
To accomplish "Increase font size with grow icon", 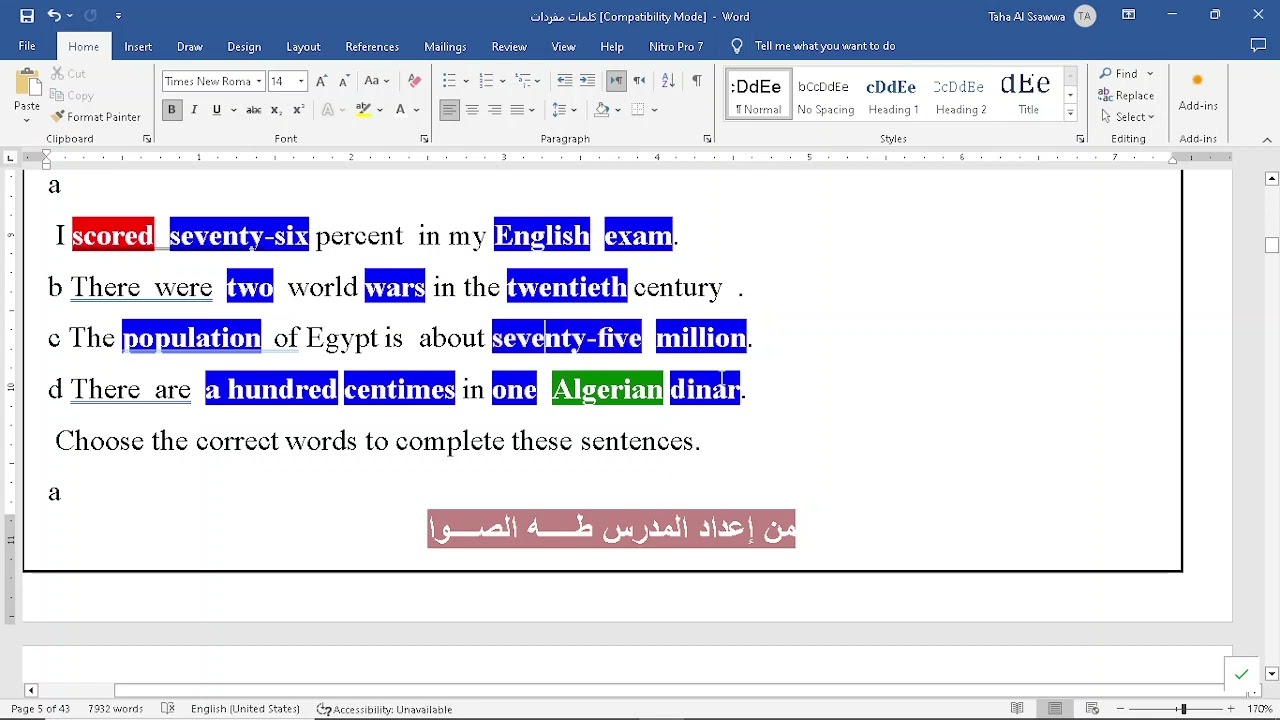I will 322,81.
